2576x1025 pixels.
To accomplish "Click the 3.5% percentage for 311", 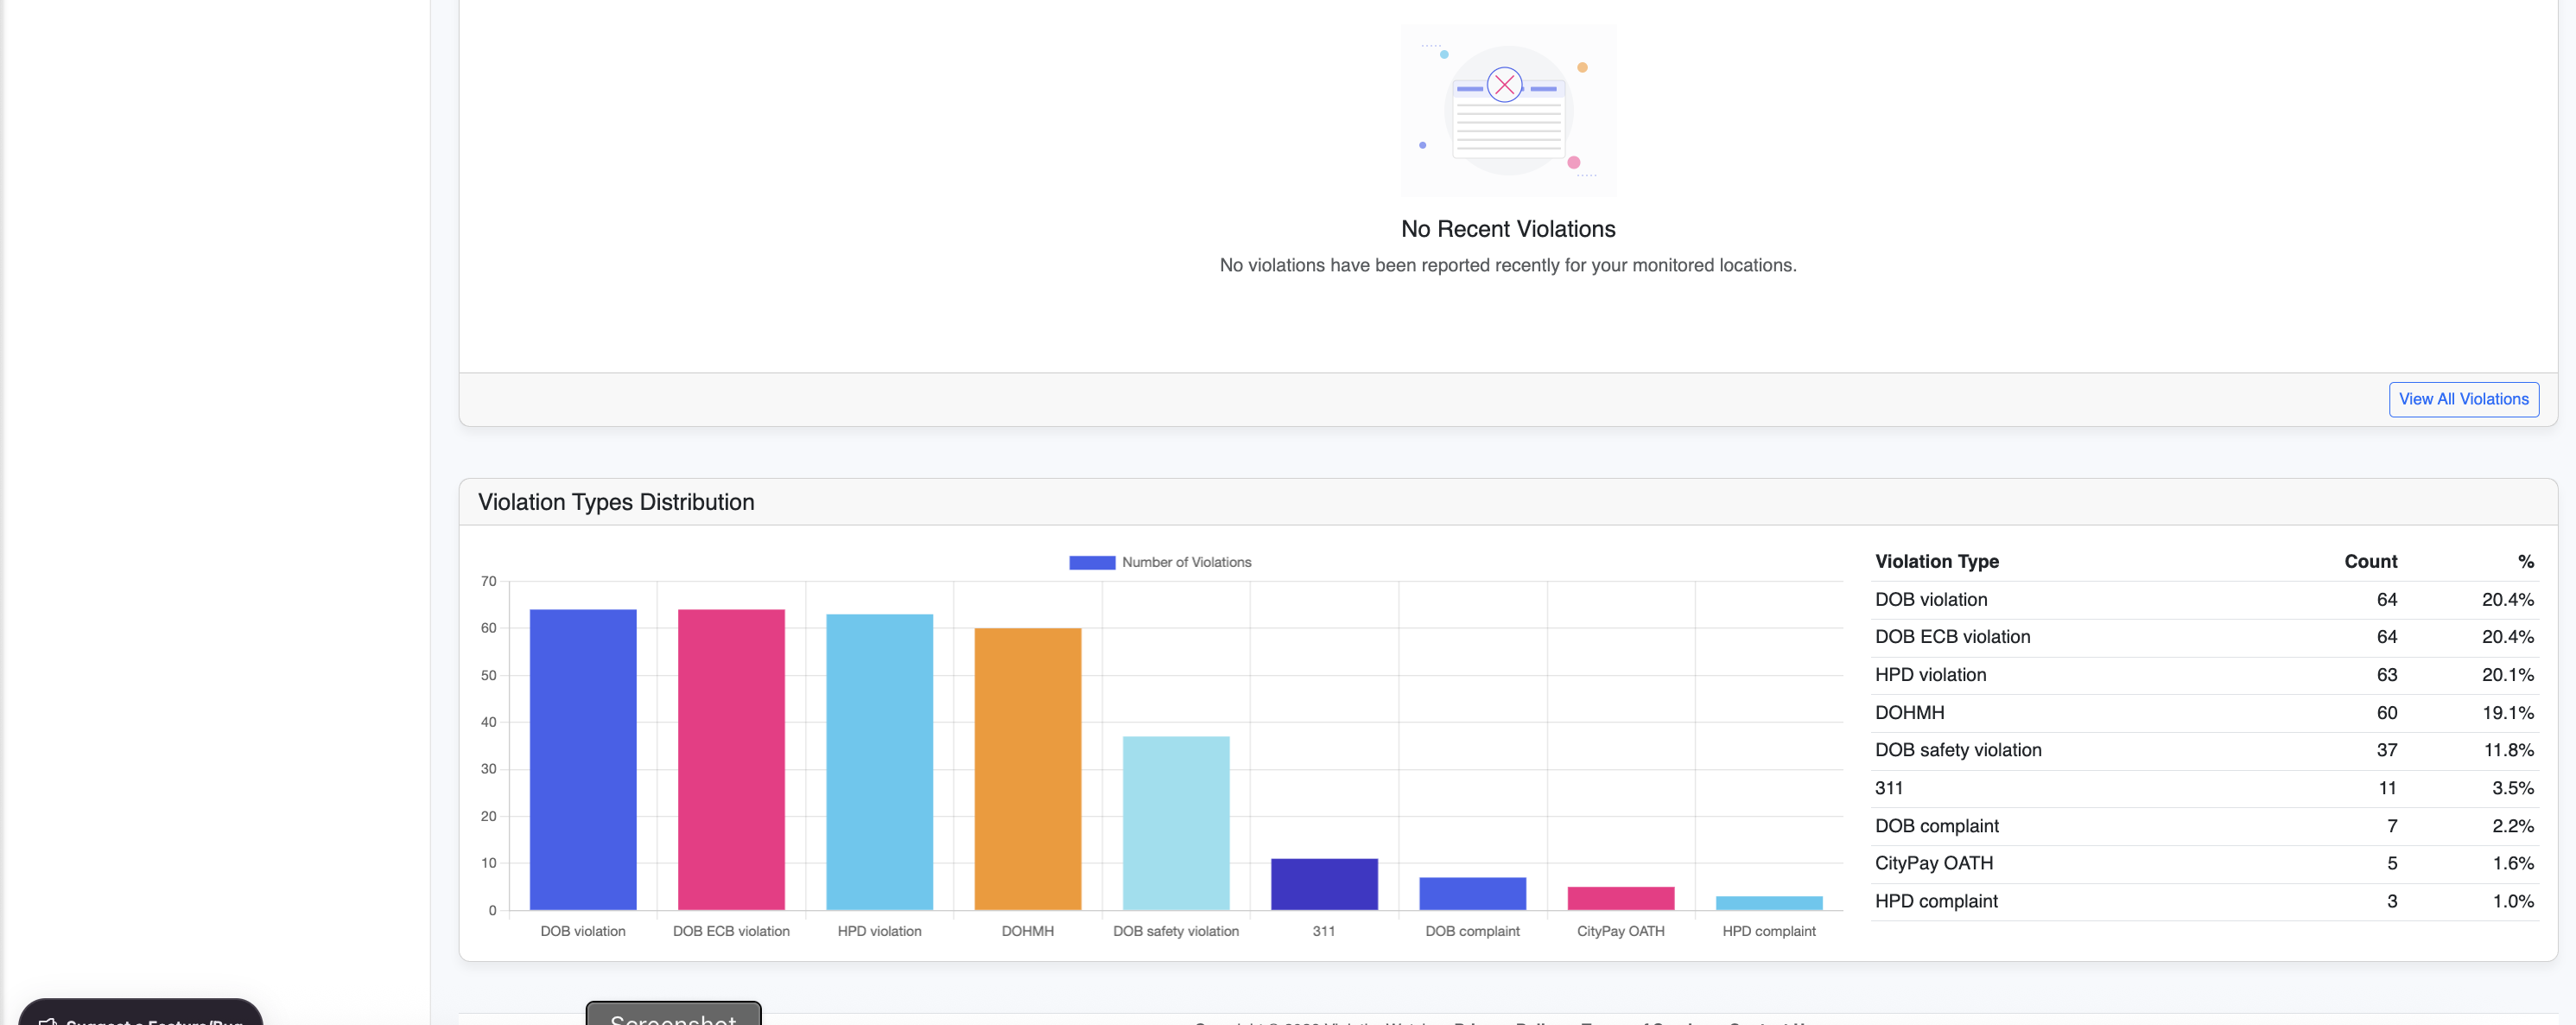I will tap(2512, 788).
